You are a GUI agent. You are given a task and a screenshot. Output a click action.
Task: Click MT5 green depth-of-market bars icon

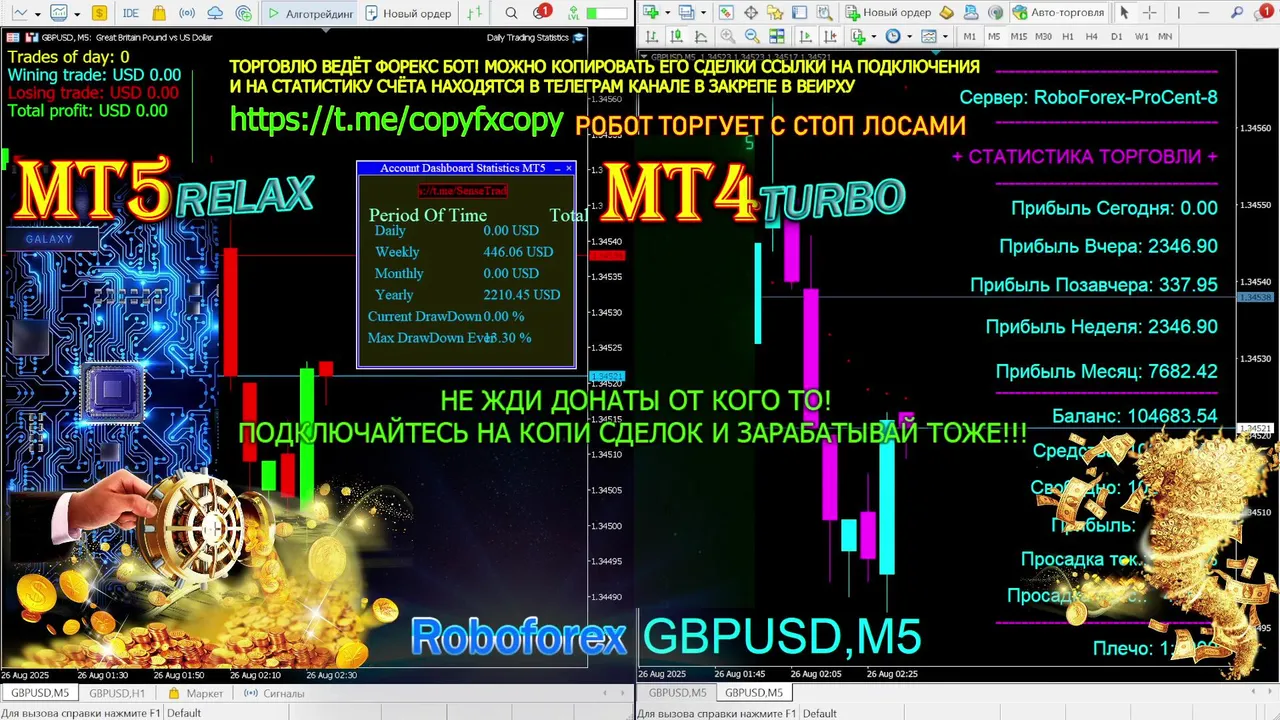click(475, 13)
